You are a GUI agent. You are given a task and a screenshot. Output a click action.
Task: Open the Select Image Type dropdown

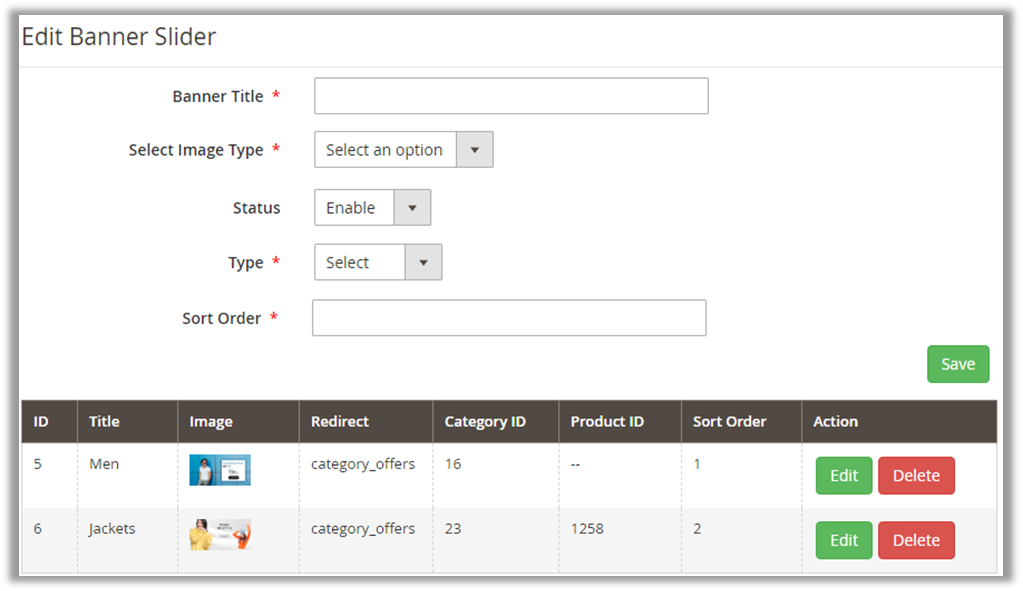(403, 150)
